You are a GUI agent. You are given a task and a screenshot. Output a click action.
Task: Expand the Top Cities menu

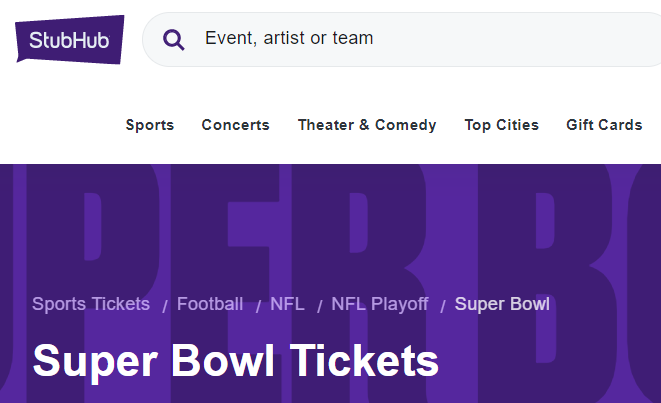coord(501,125)
